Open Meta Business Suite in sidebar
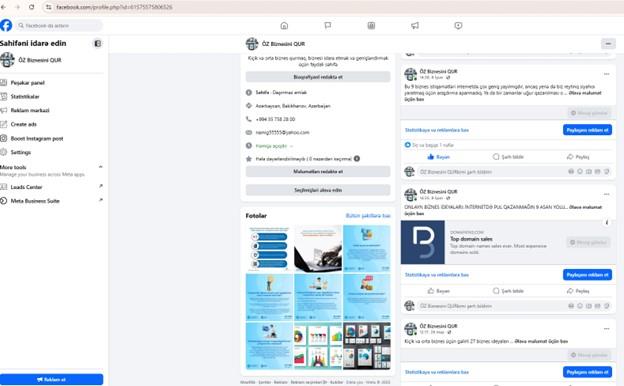624x386 pixels. click(35, 201)
